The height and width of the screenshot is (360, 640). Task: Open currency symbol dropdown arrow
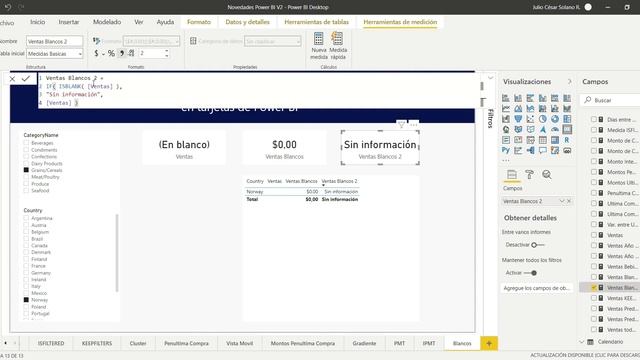103,54
